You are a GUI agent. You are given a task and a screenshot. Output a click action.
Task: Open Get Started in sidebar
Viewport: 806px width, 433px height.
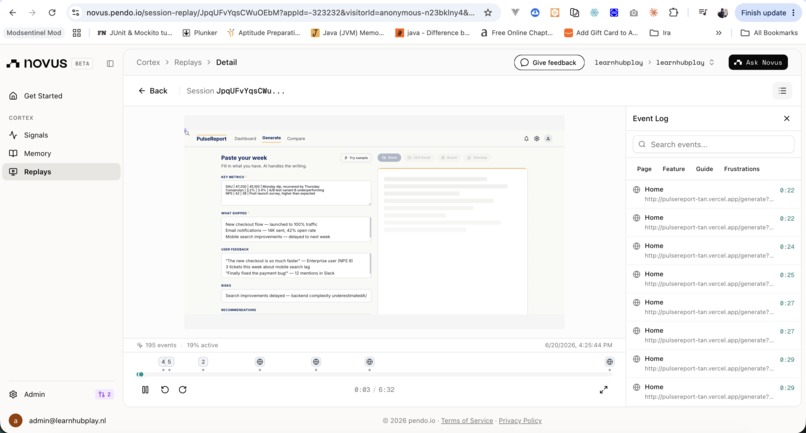(x=61, y=96)
